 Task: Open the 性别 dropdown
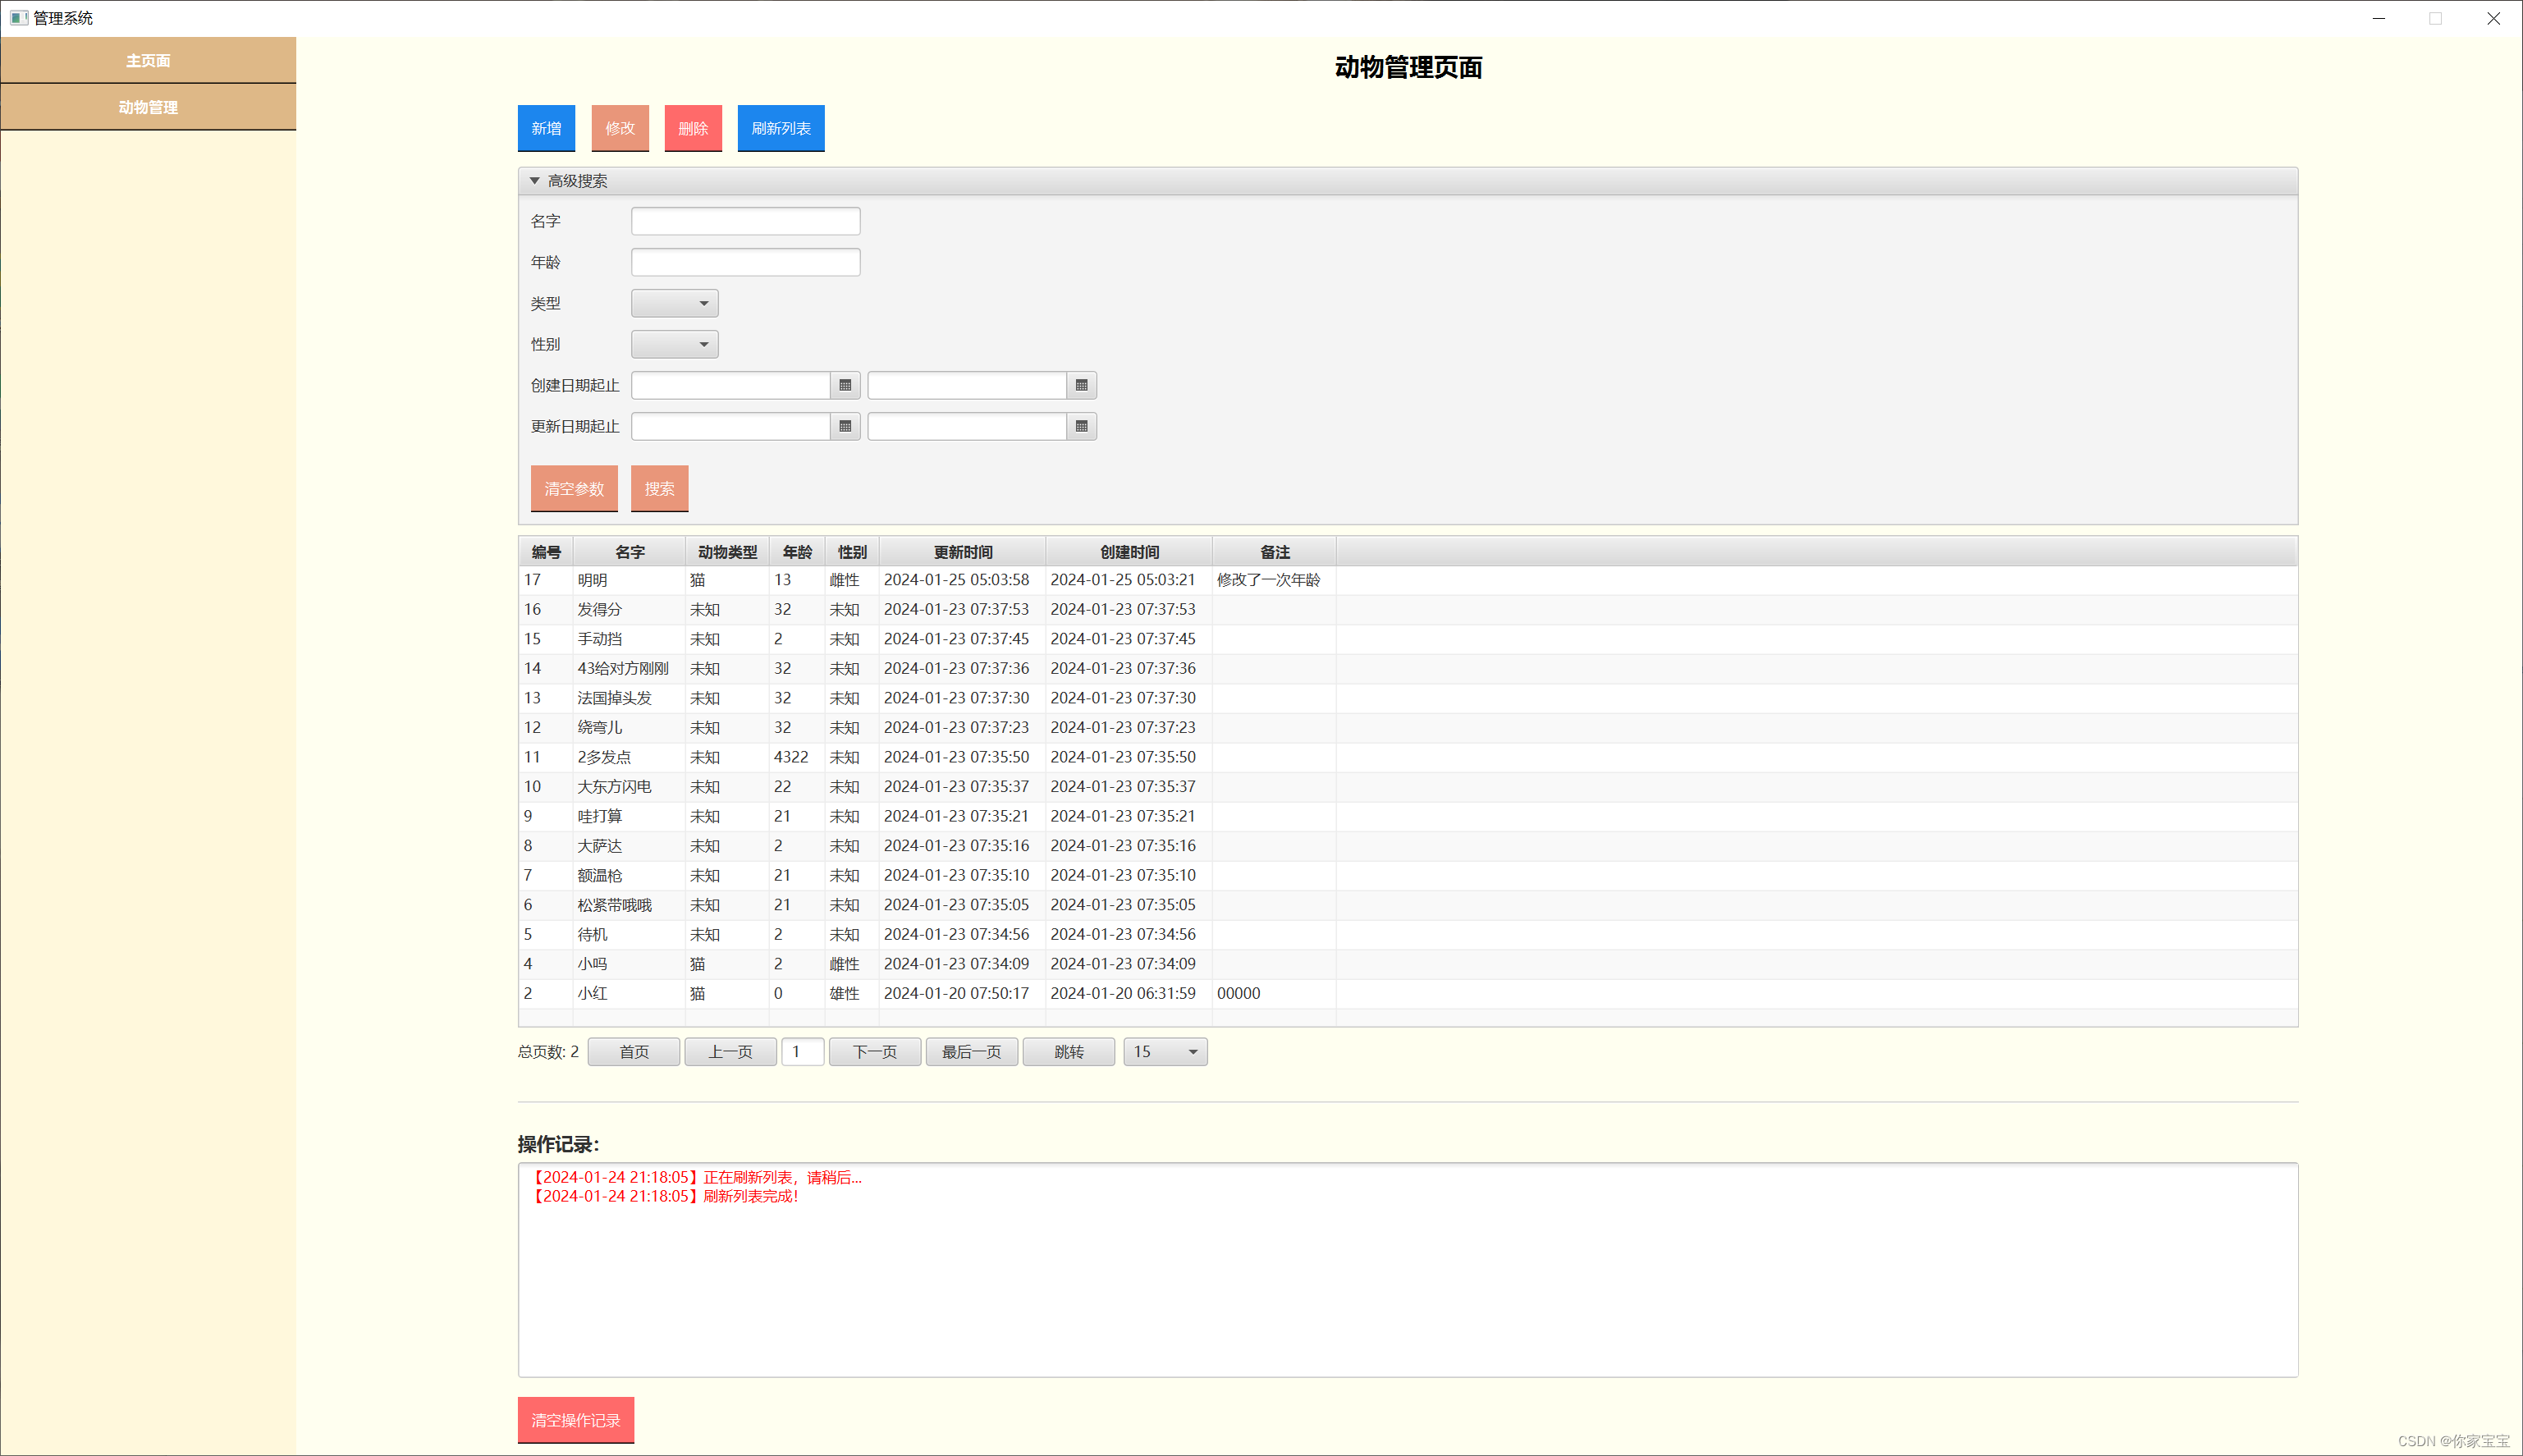[675, 344]
